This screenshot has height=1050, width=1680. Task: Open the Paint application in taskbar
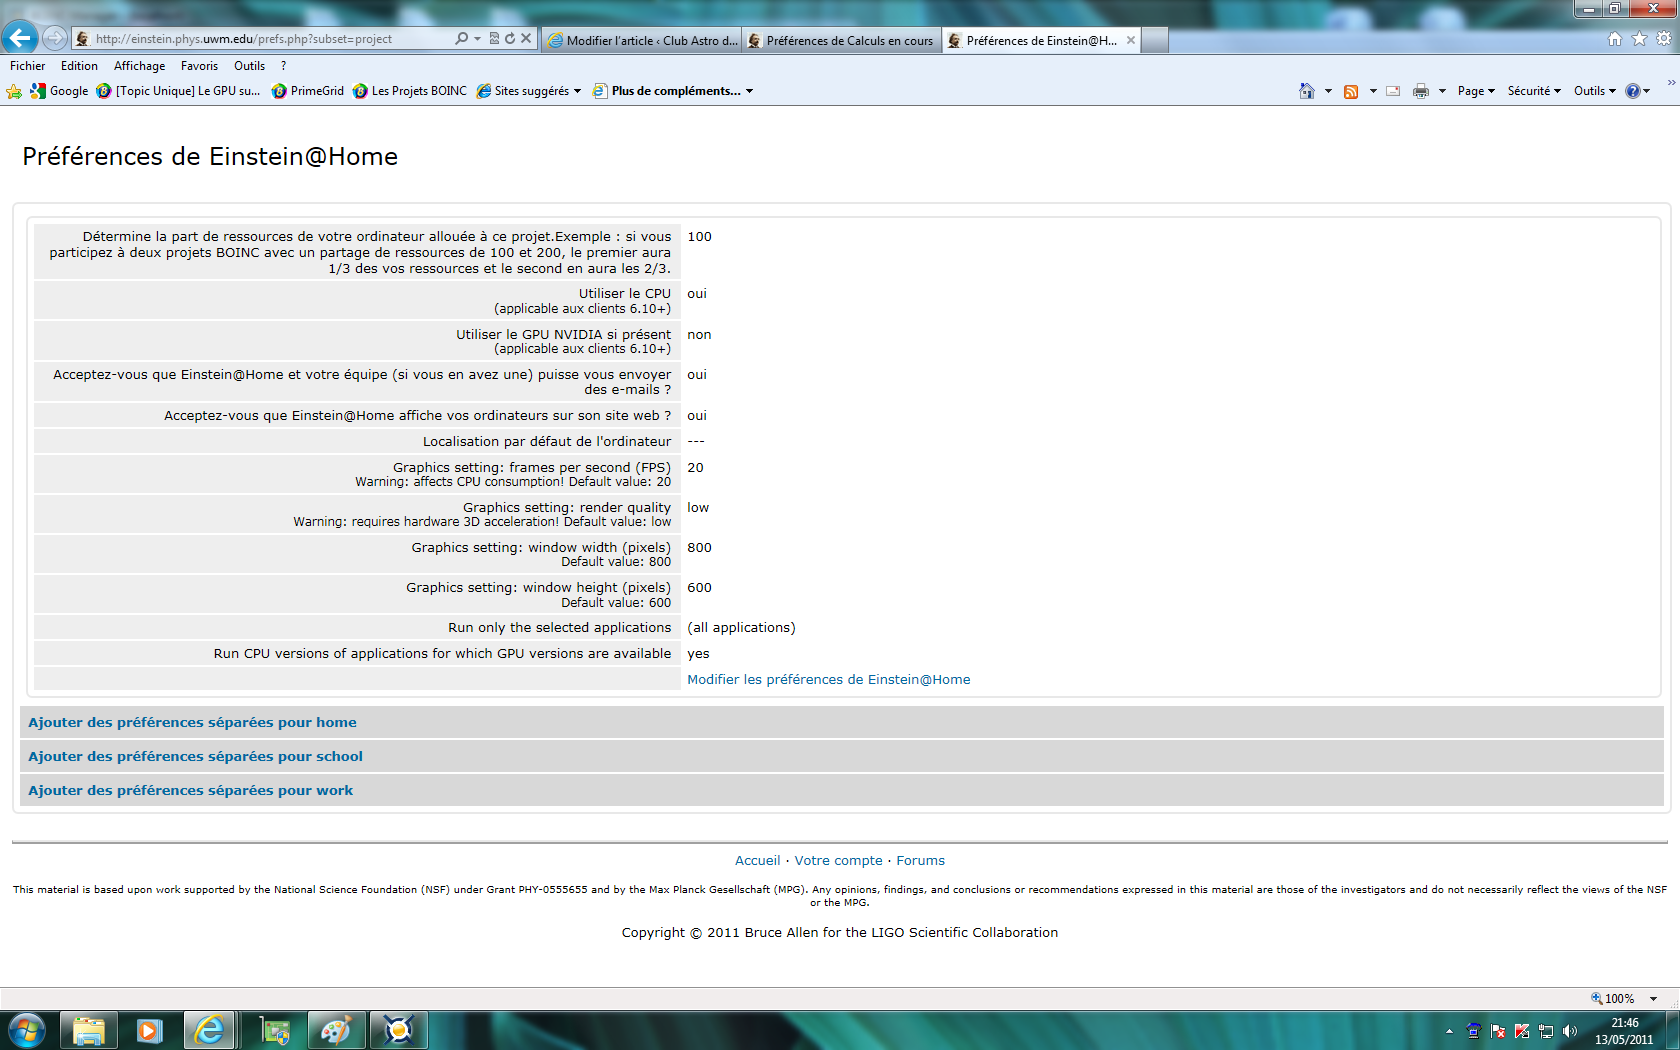coord(336,1030)
